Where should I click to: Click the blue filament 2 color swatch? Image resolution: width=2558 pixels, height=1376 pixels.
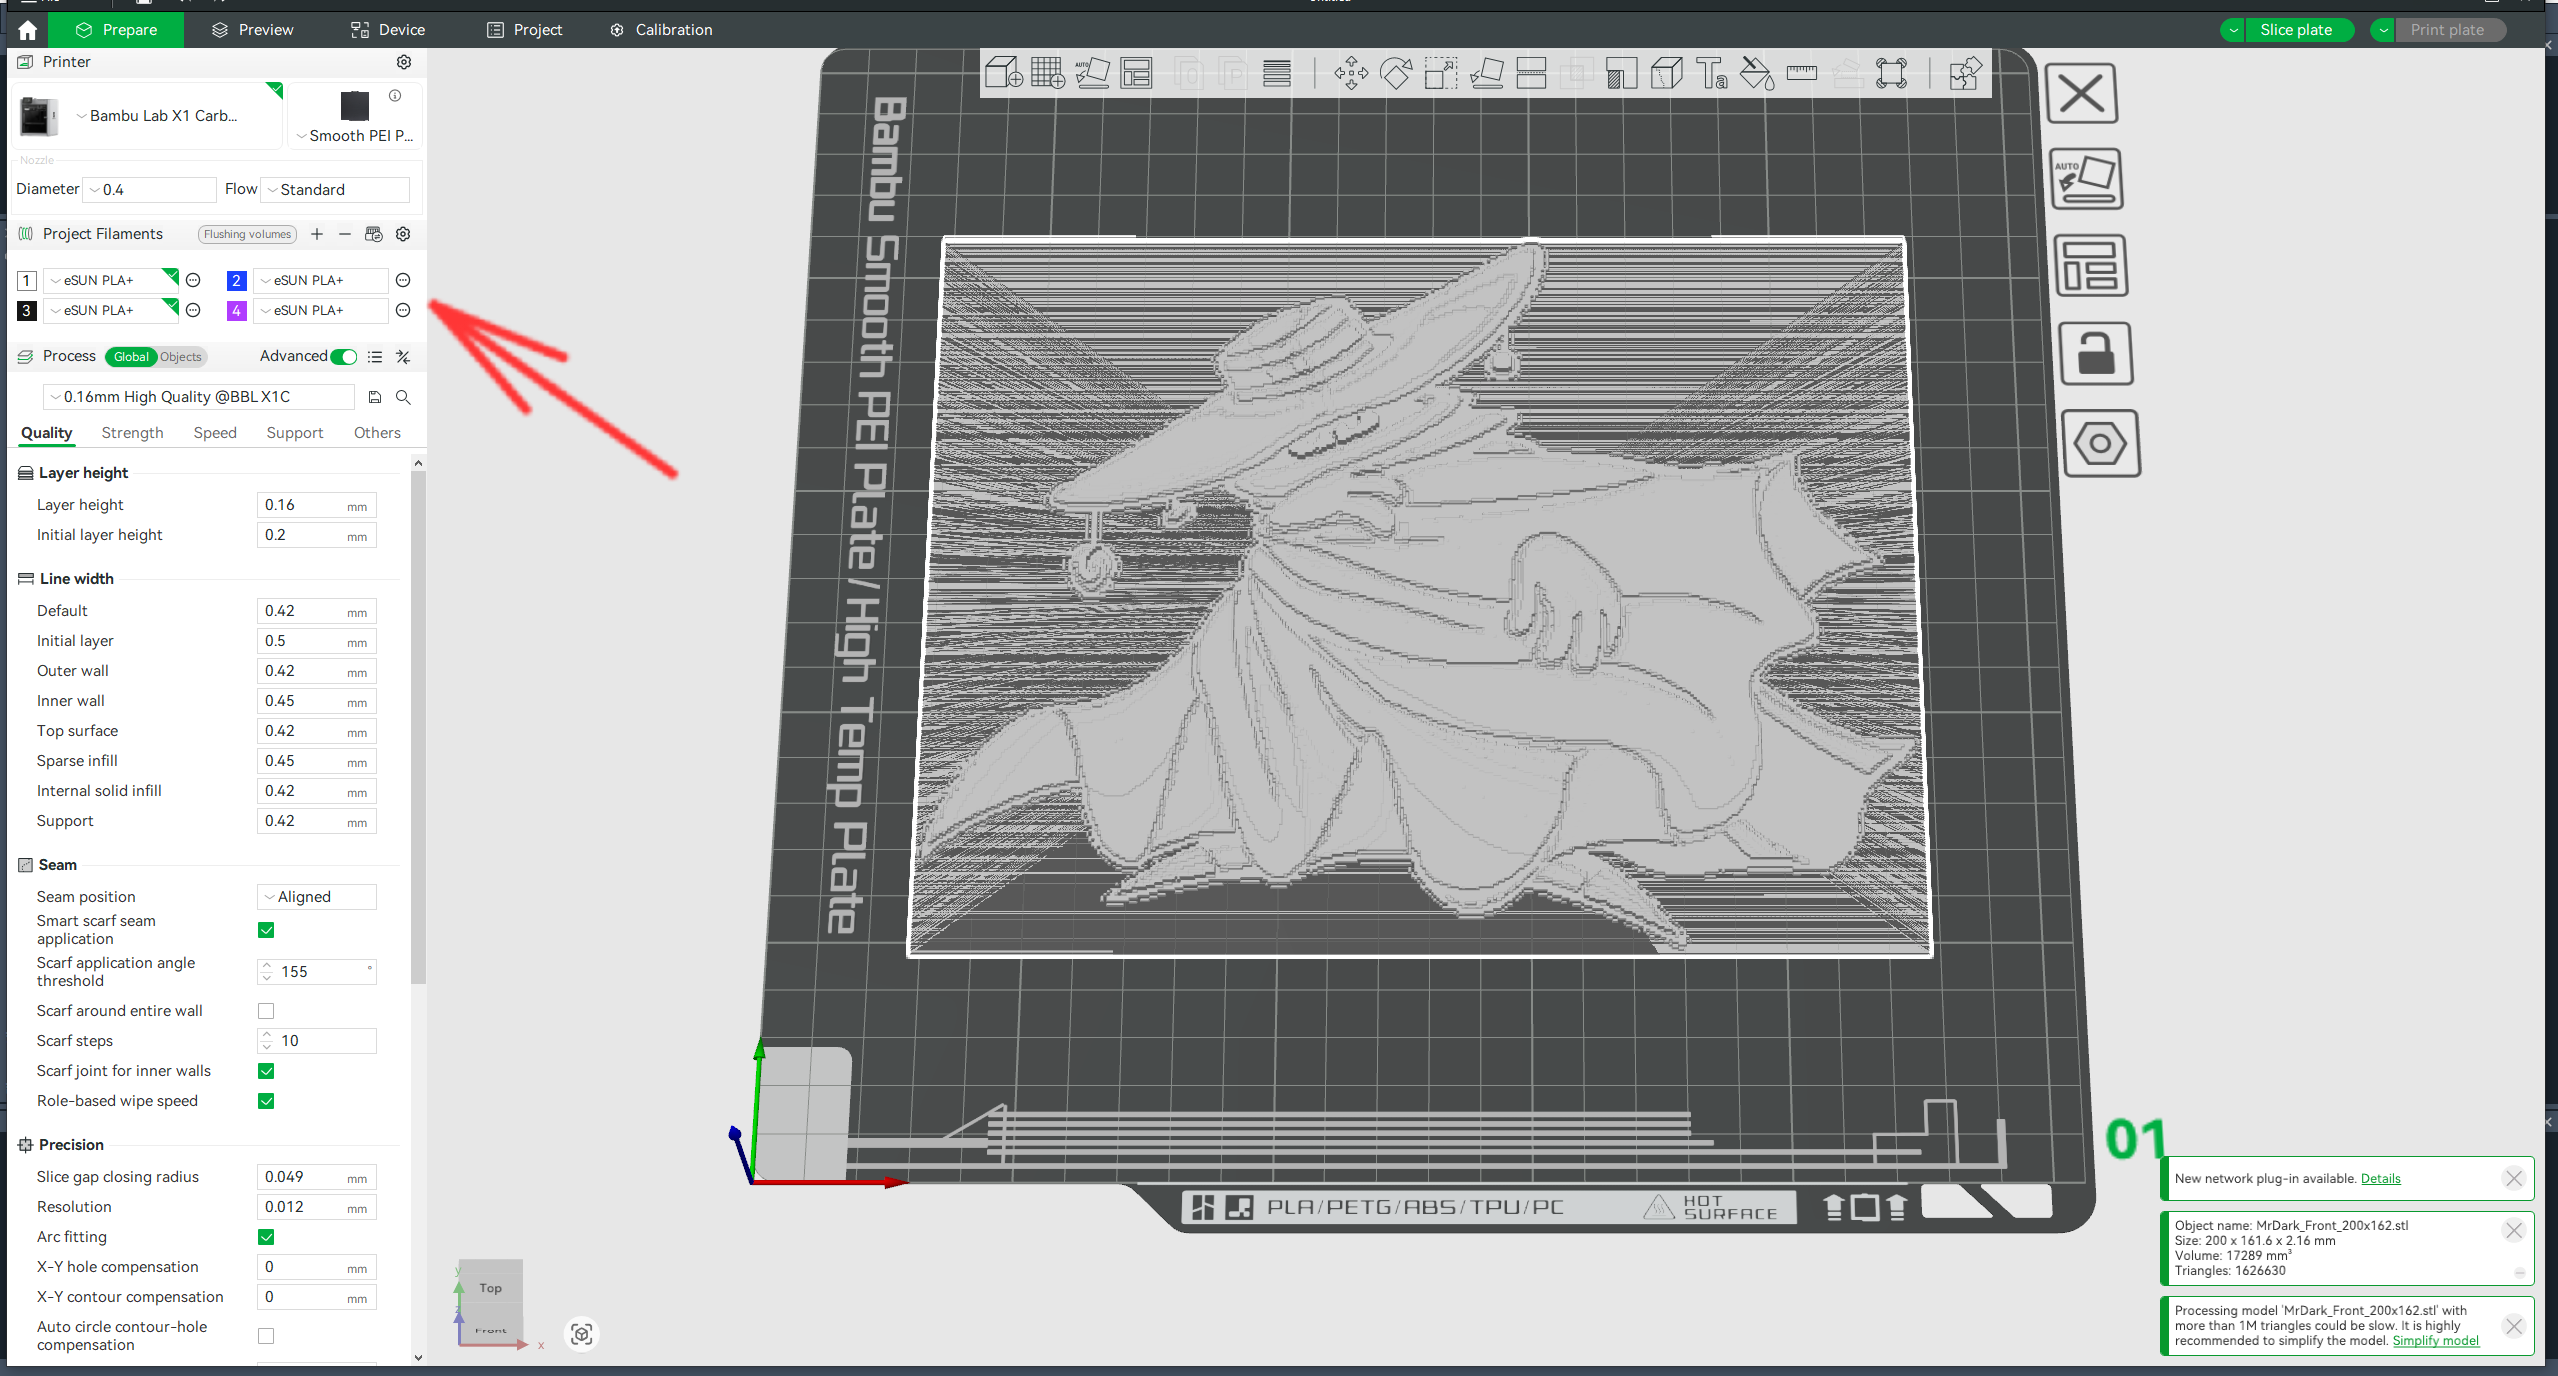(237, 281)
